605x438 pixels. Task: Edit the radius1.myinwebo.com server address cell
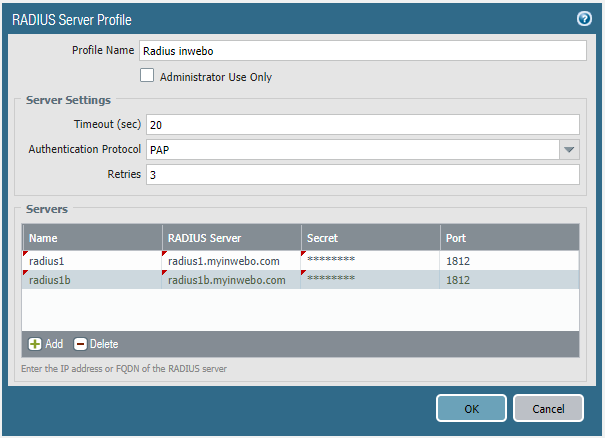coord(231,261)
